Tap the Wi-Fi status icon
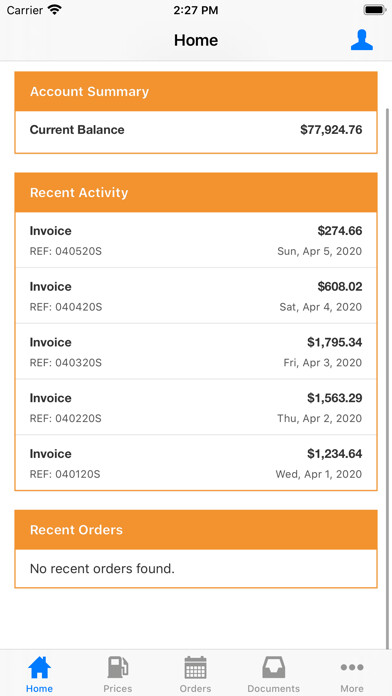This screenshot has height=696, width=392. pos(55,10)
